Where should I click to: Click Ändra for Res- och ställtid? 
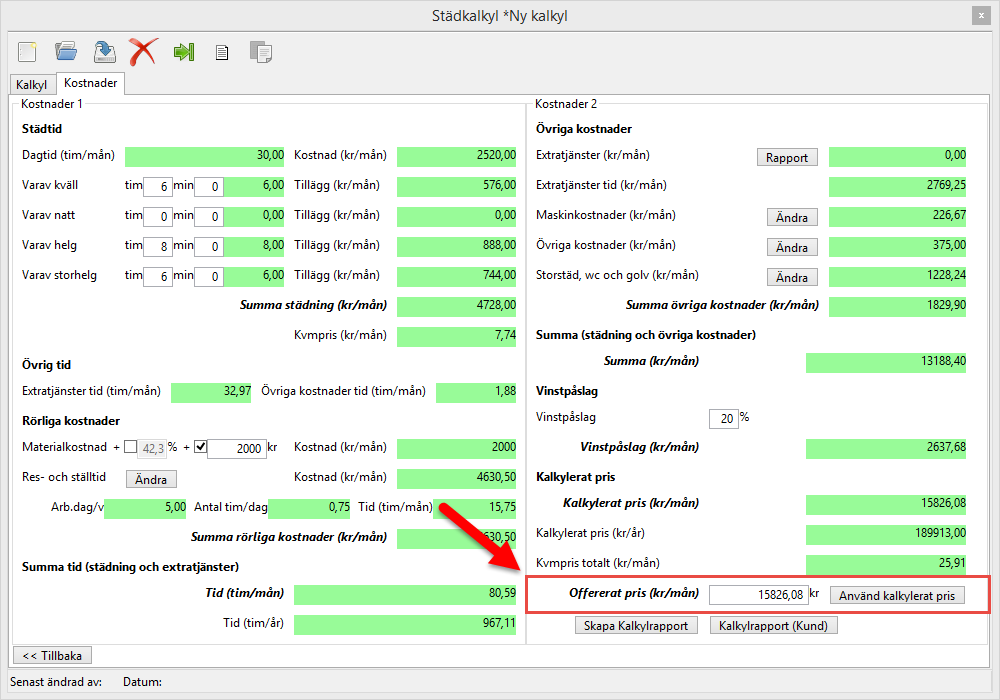click(x=151, y=479)
